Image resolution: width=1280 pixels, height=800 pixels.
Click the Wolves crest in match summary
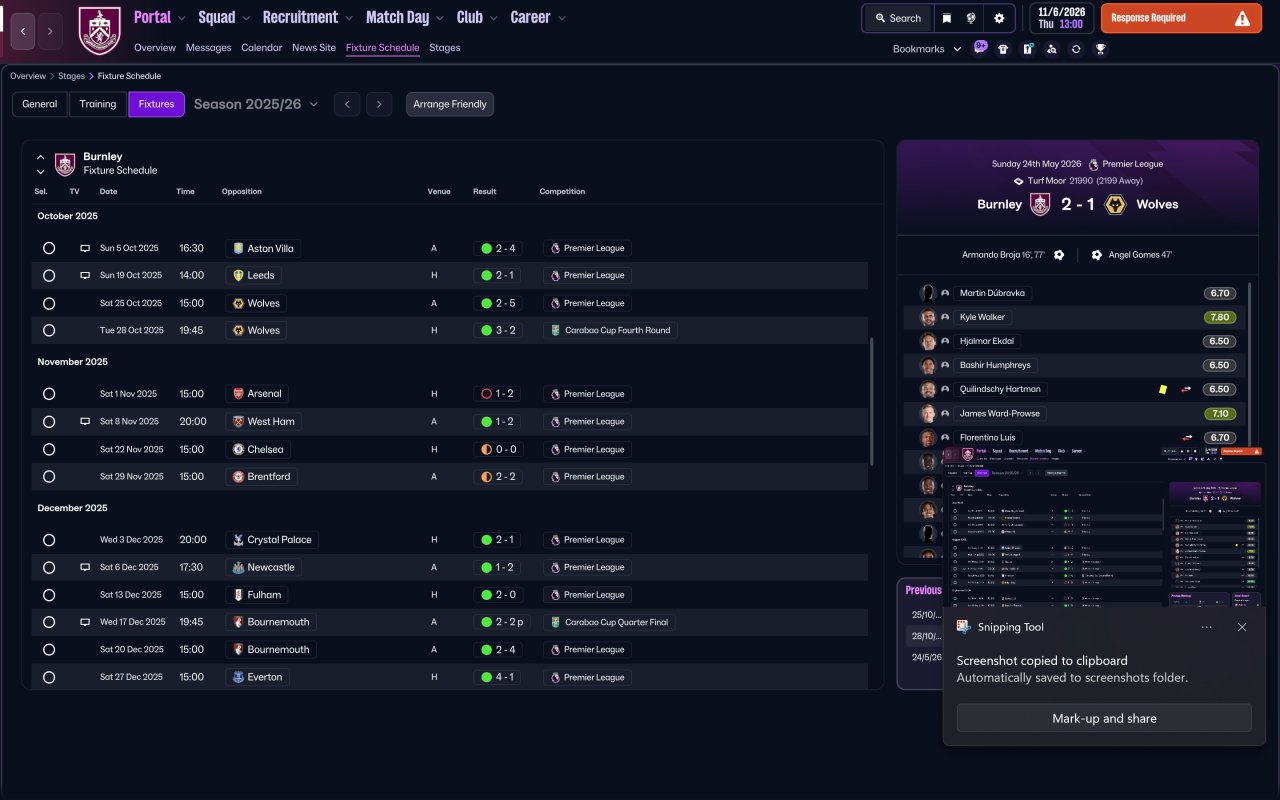point(1116,204)
